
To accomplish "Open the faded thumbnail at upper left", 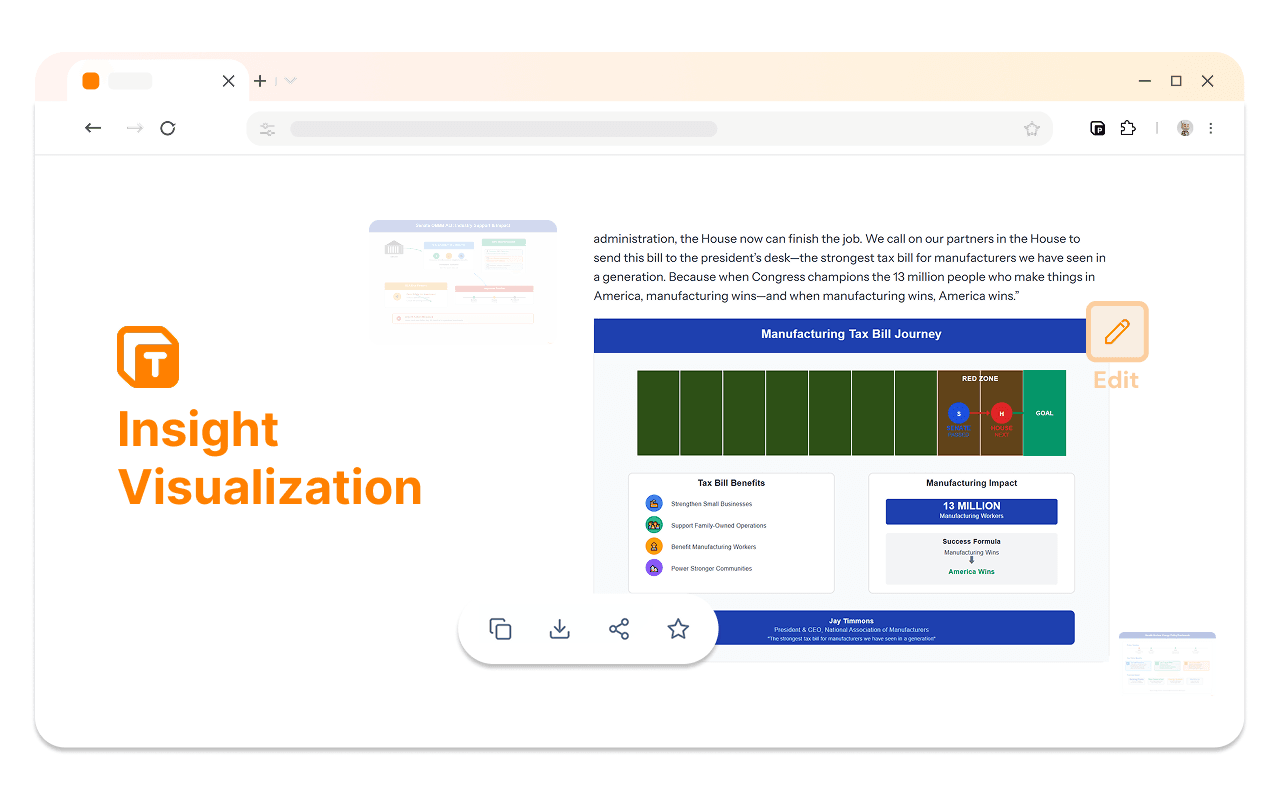I will click(463, 281).
